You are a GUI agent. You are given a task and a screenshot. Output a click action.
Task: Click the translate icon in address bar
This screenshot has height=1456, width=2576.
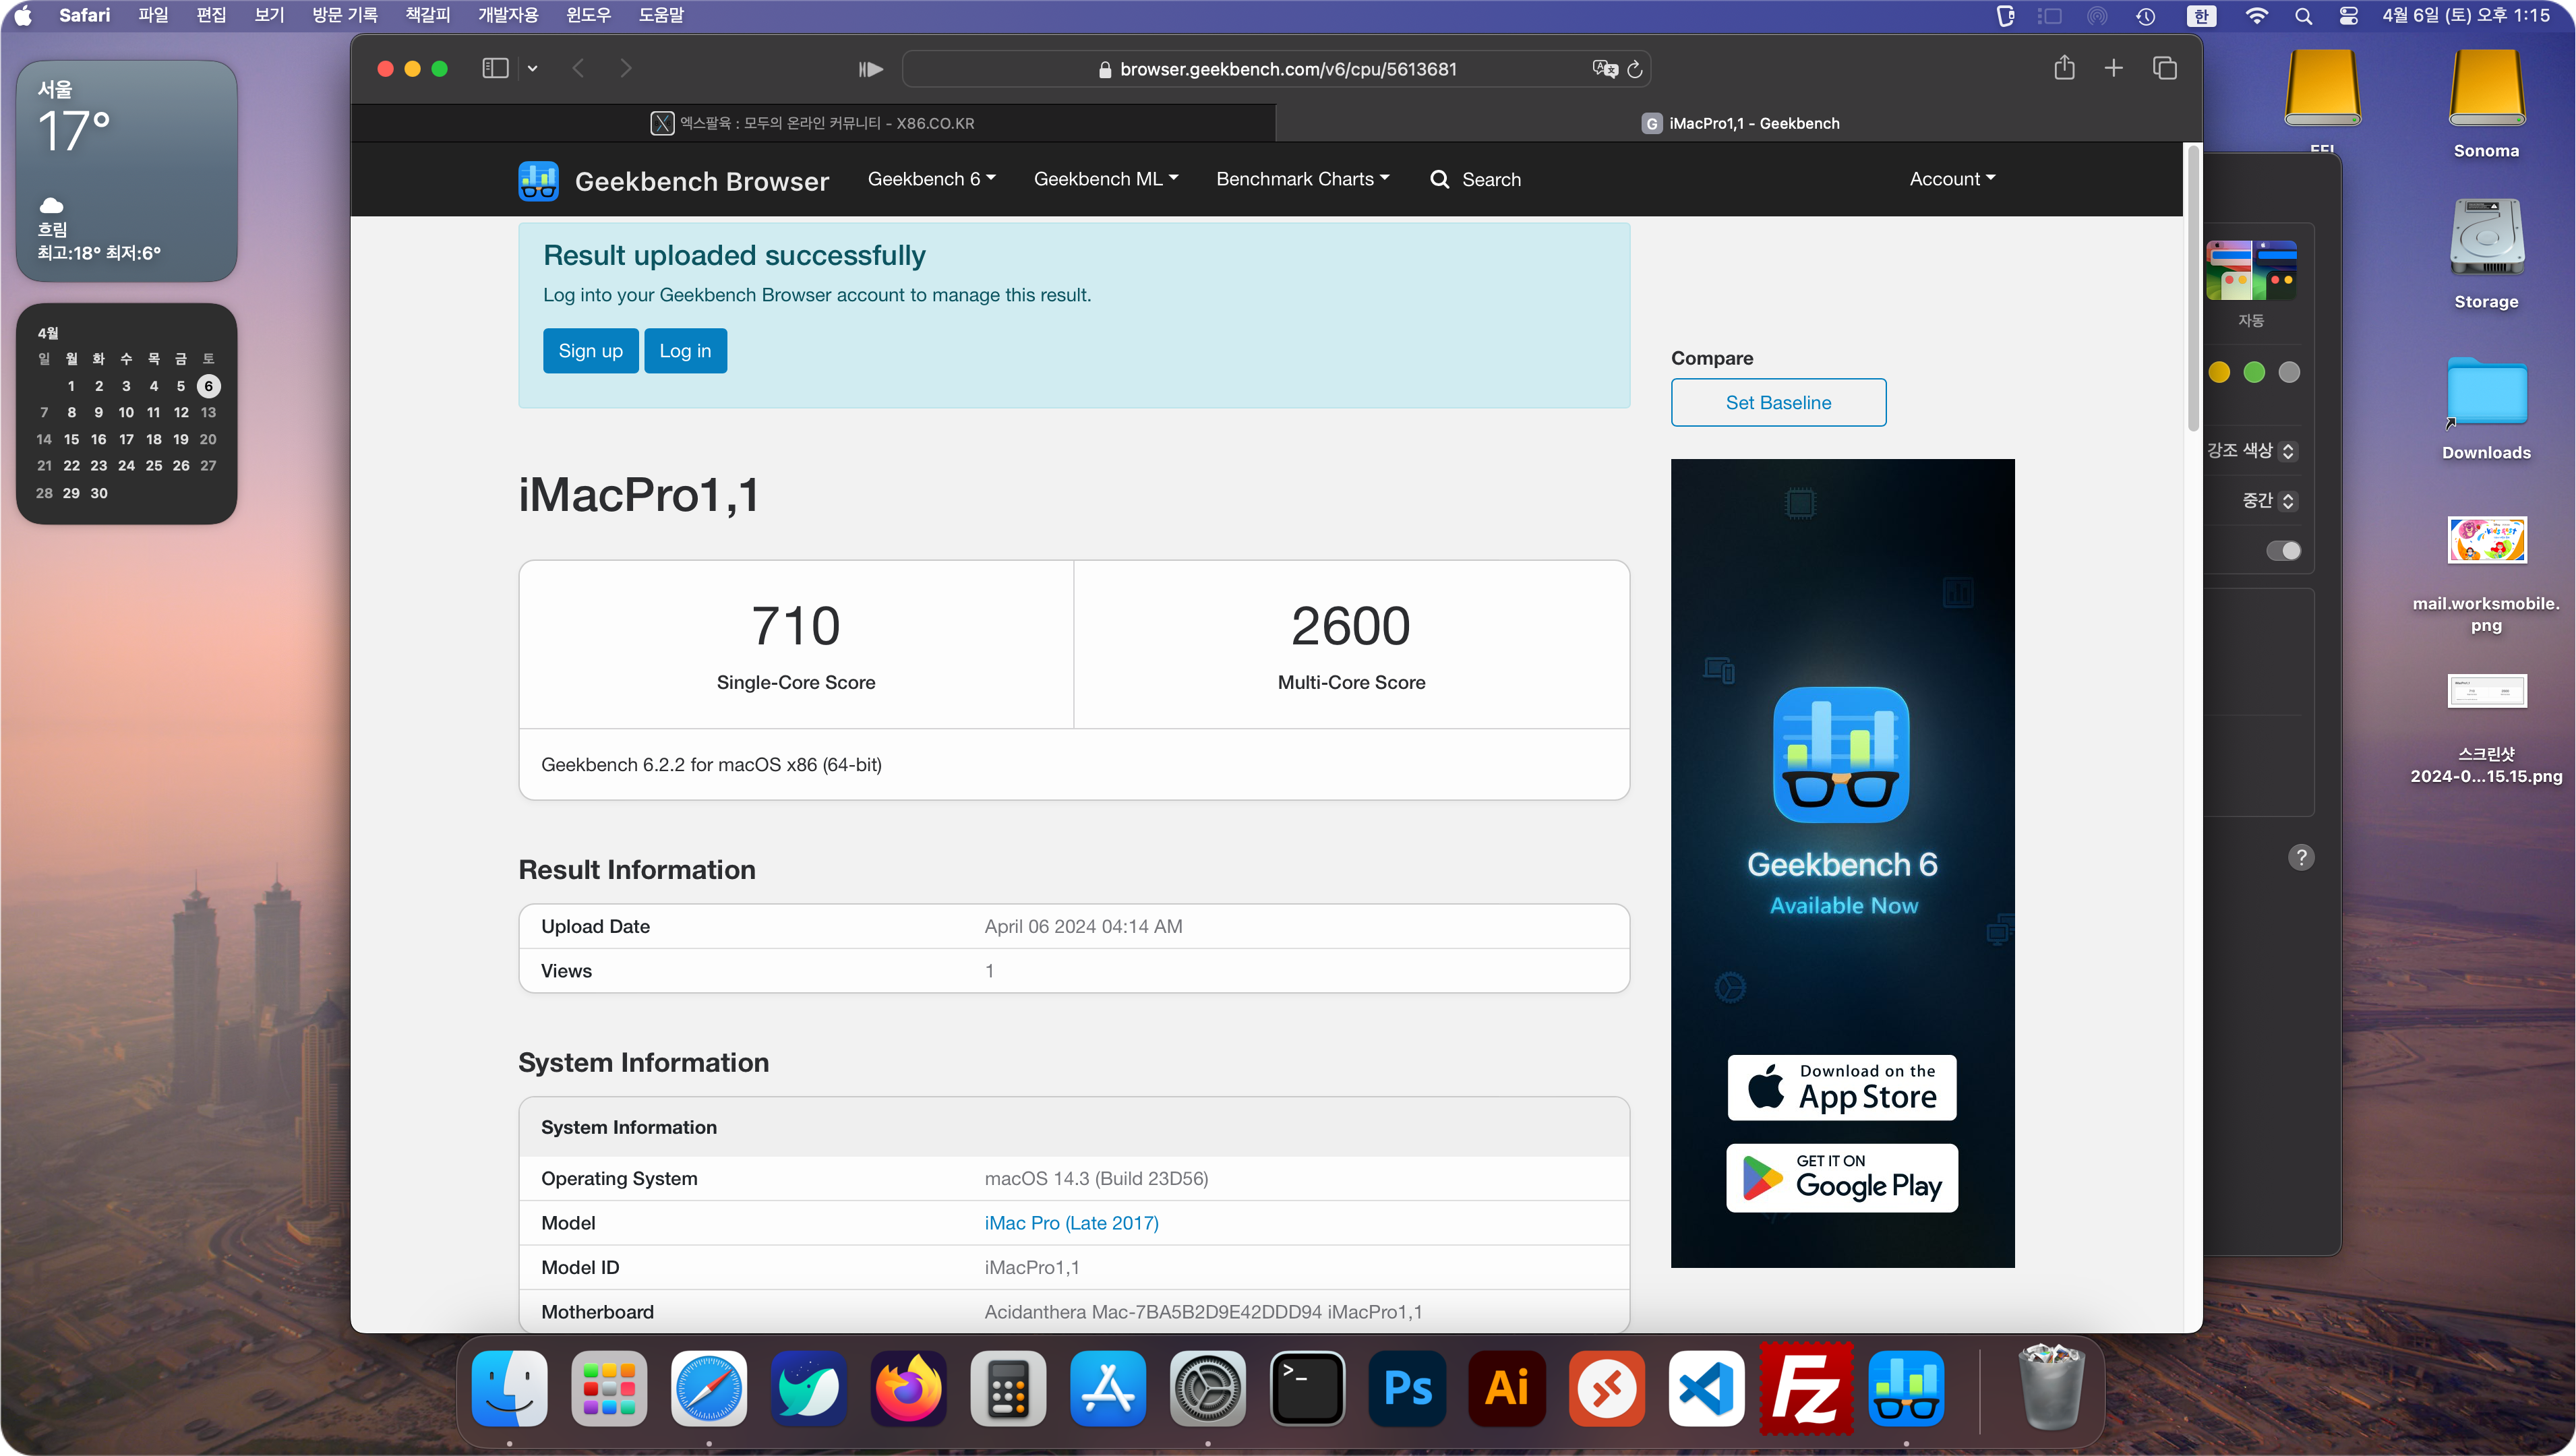(1605, 68)
